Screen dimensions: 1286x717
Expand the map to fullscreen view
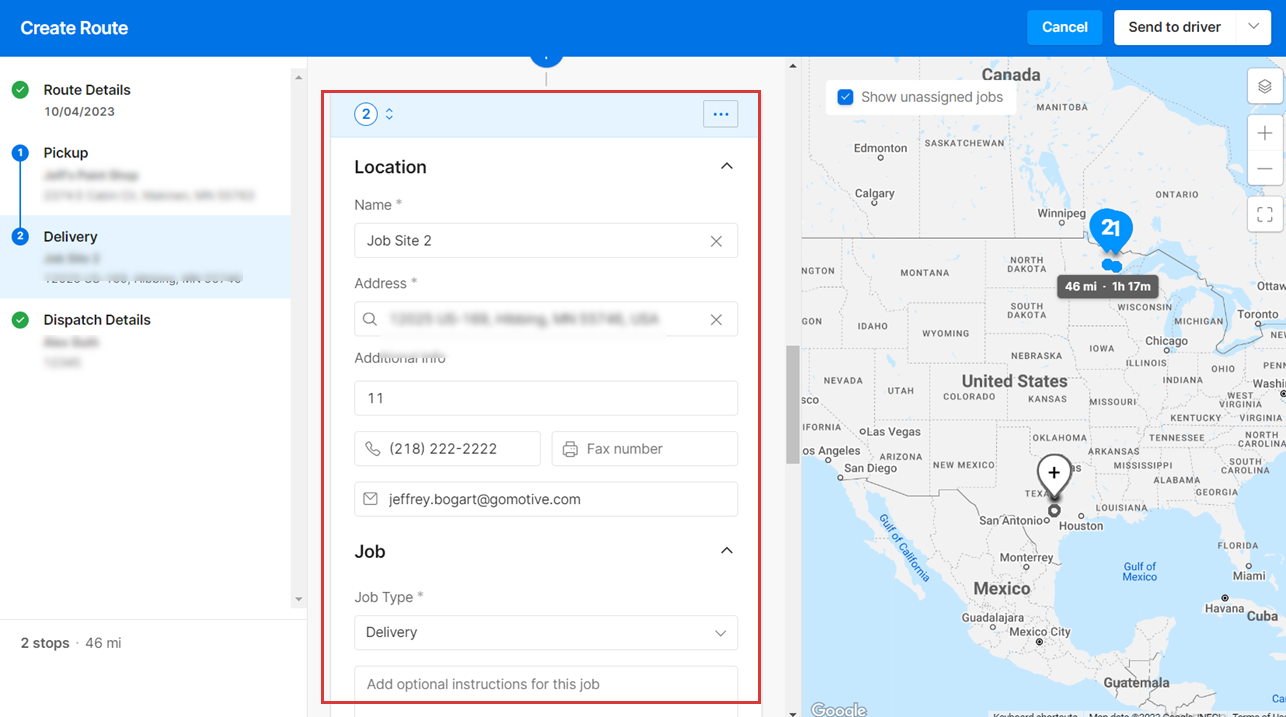pos(1265,214)
